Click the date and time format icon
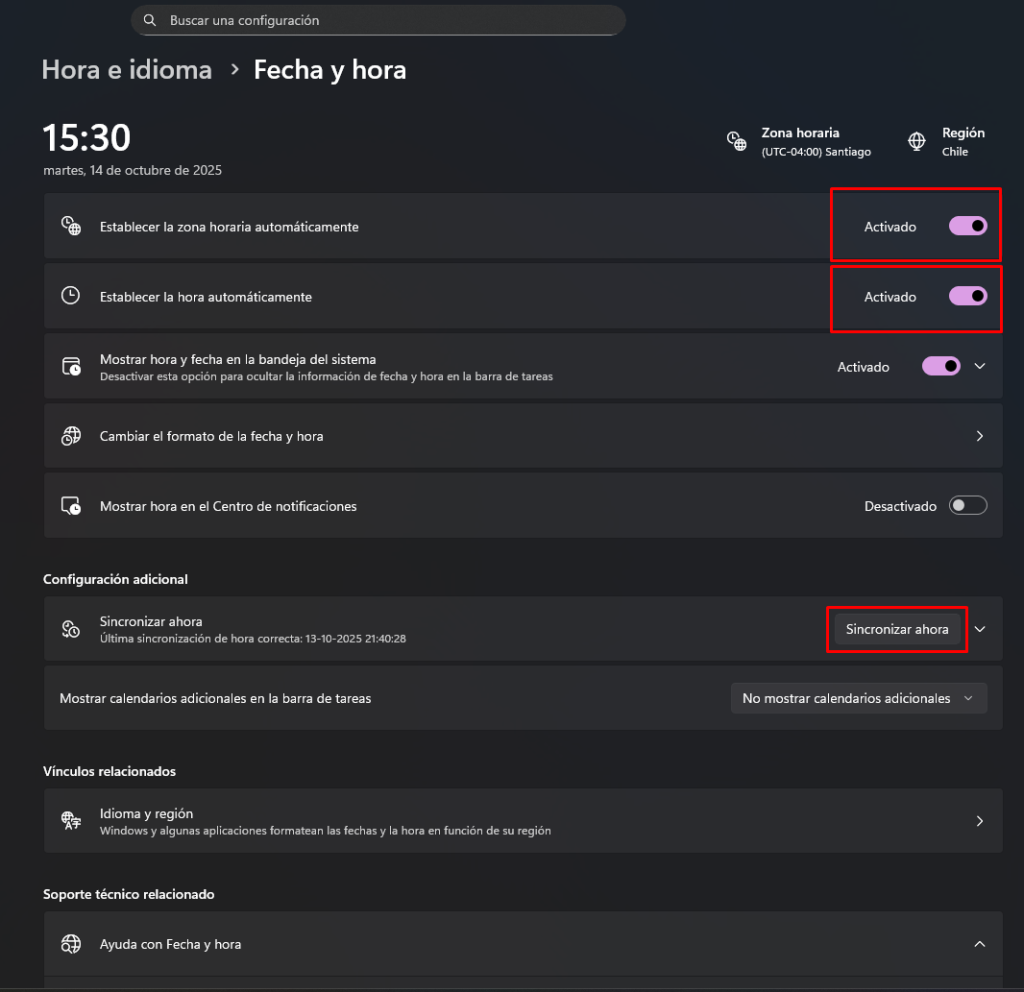1024x992 pixels. pos(71,436)
